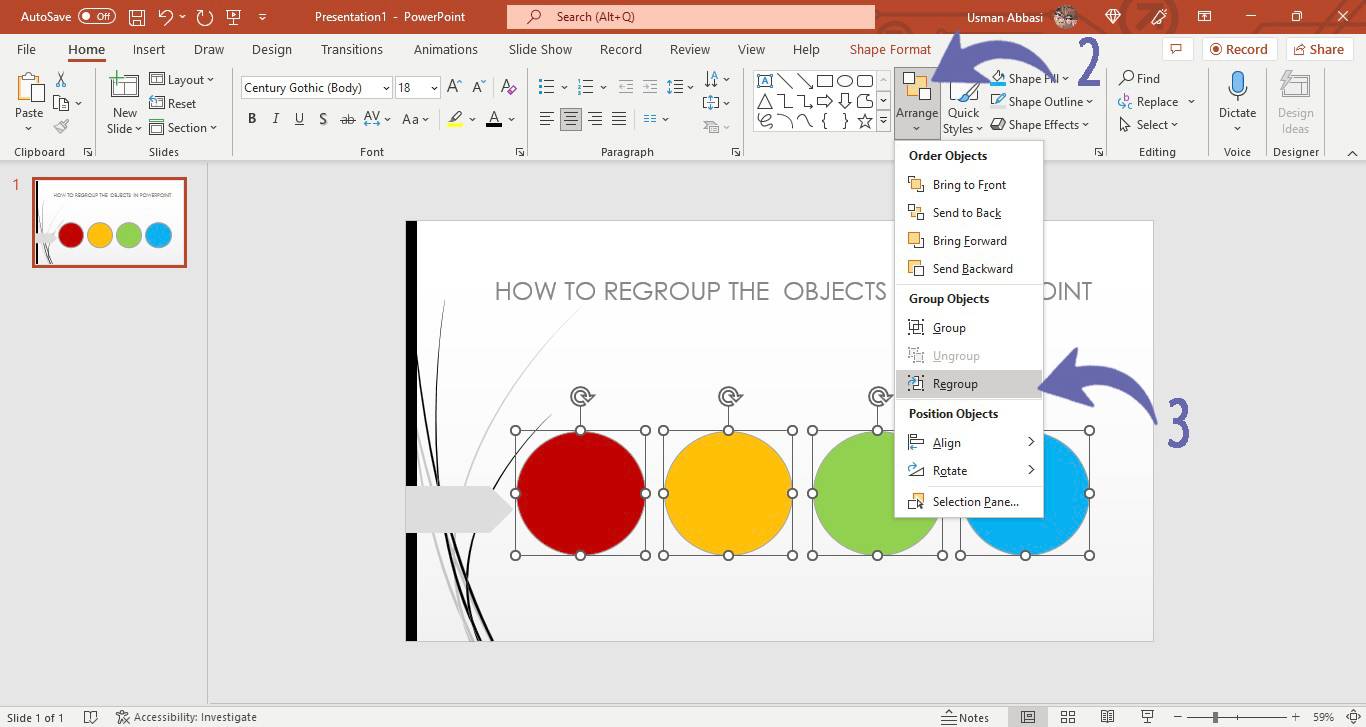Click the Save icon in title bar
Viewport: 1366px width, 727px height.
(x=137, y=17)
